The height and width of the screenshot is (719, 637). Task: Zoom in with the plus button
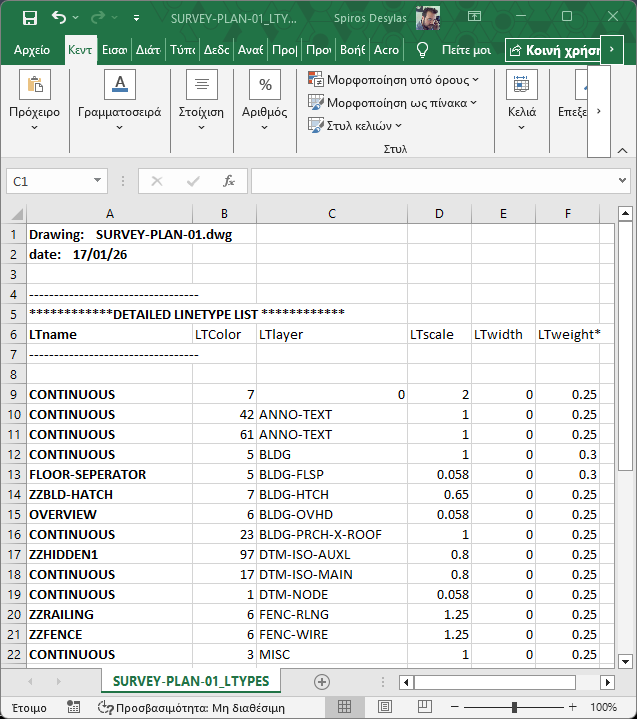tap(572, 707)
